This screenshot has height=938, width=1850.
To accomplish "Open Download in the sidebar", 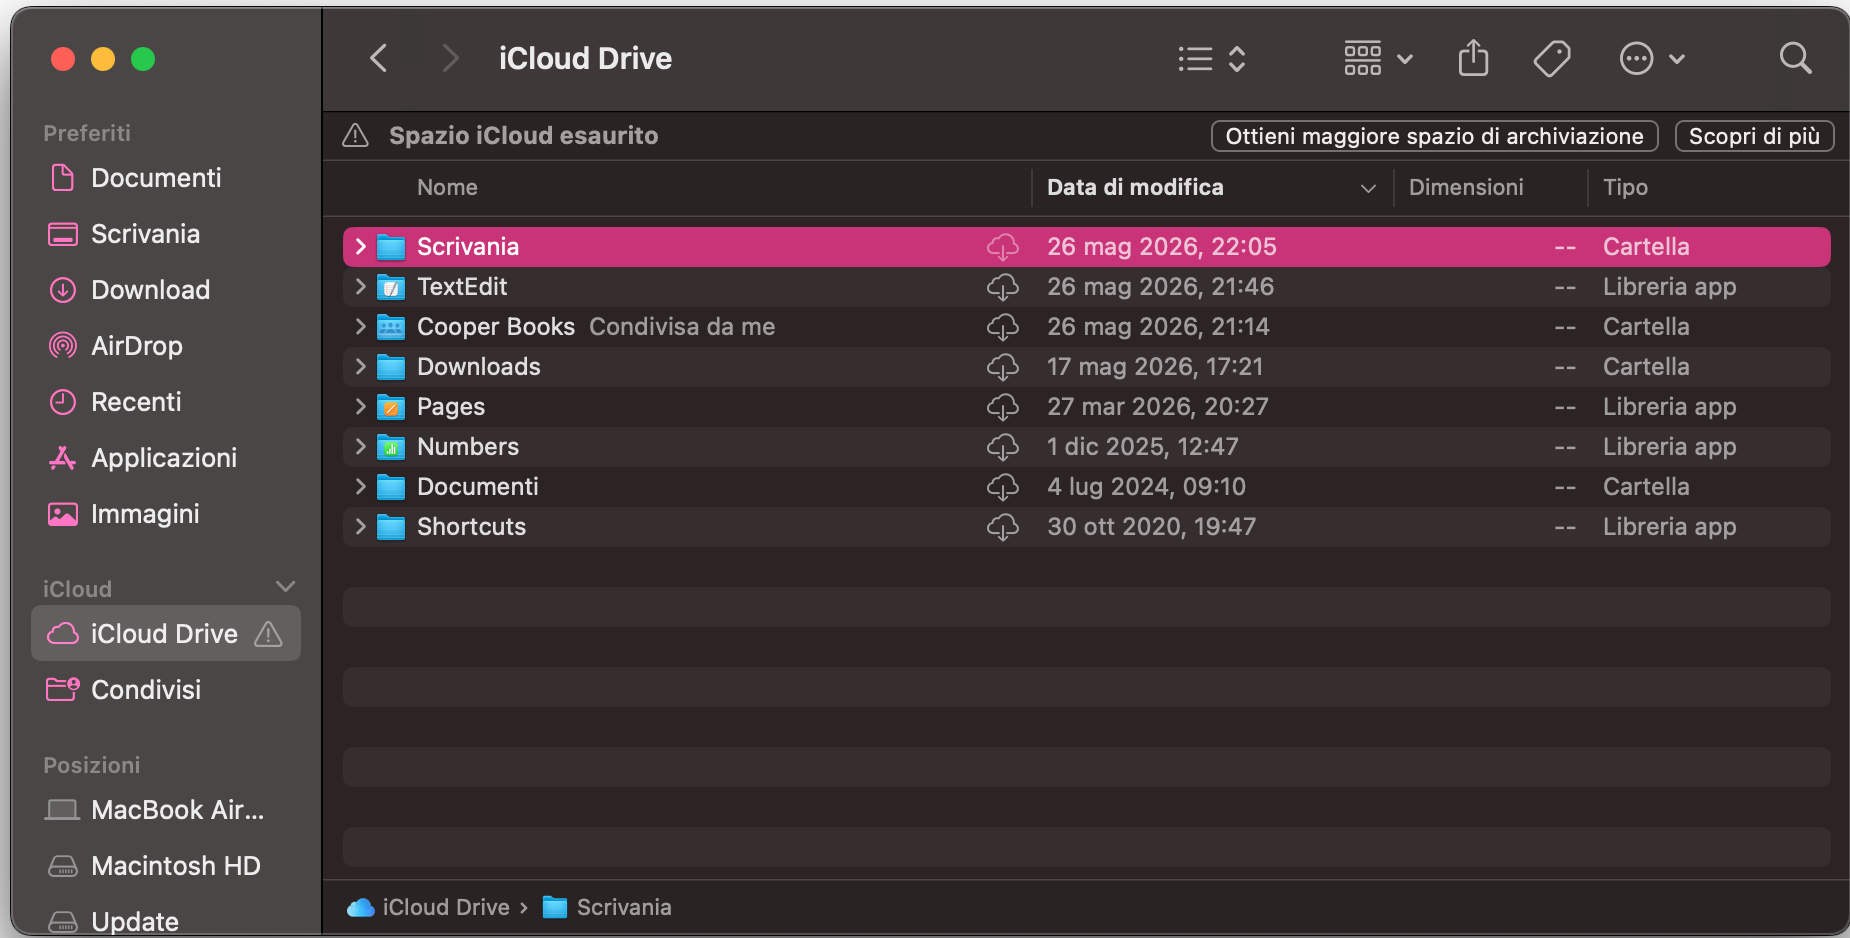I will 166,290.
